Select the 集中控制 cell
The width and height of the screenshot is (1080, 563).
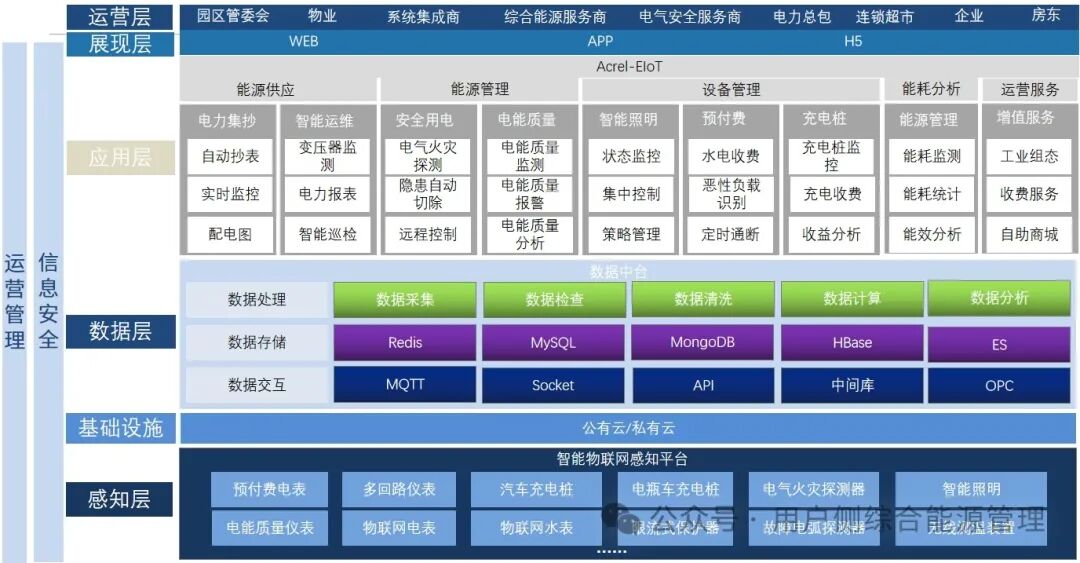point(632,194)
